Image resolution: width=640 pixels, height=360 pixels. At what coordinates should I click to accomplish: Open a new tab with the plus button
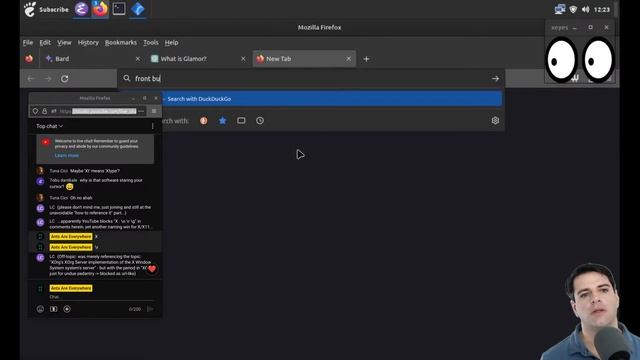[366, 59]
